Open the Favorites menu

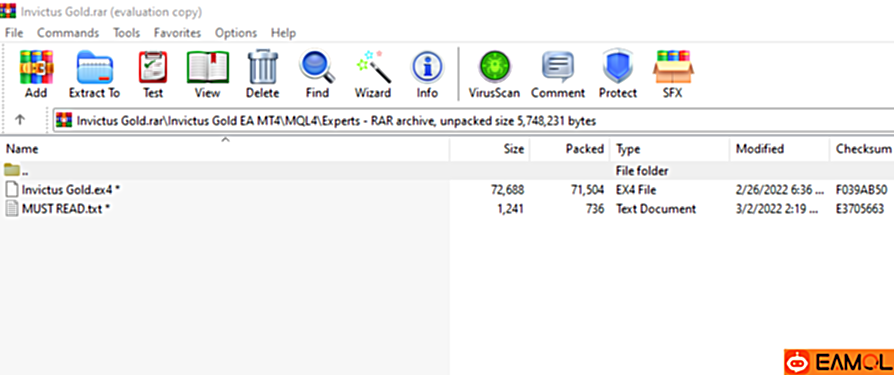(177, 33)
